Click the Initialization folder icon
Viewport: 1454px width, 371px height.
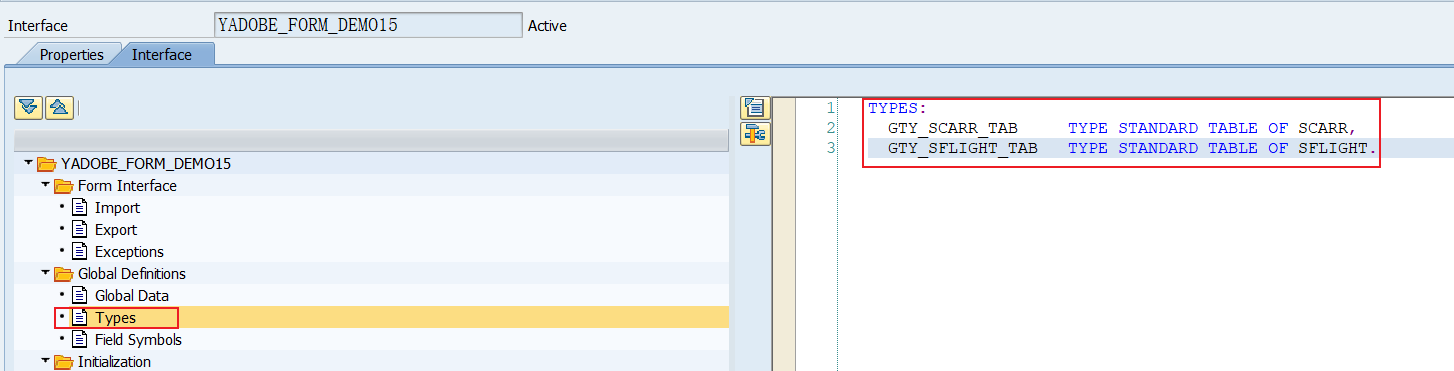tap(63, 362)
